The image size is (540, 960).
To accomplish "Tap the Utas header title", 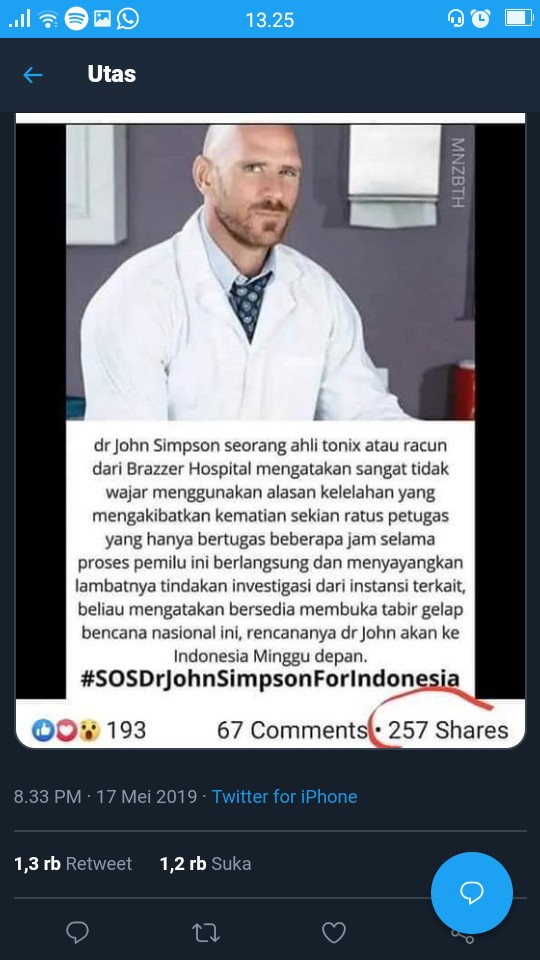I will [x=111, y=74].
